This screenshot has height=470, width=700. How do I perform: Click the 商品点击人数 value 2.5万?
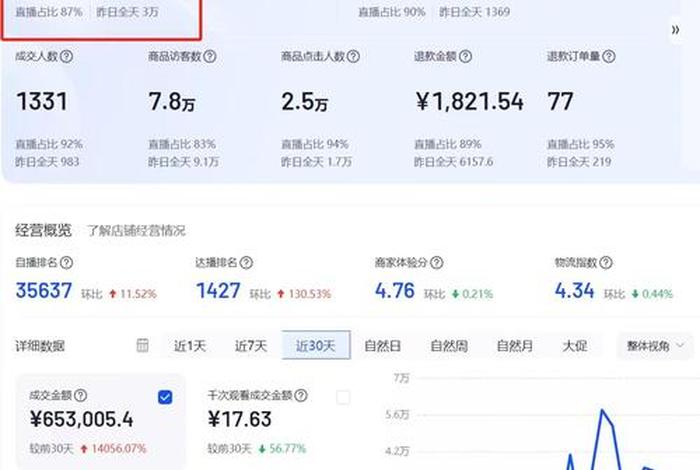coord(304,102)
